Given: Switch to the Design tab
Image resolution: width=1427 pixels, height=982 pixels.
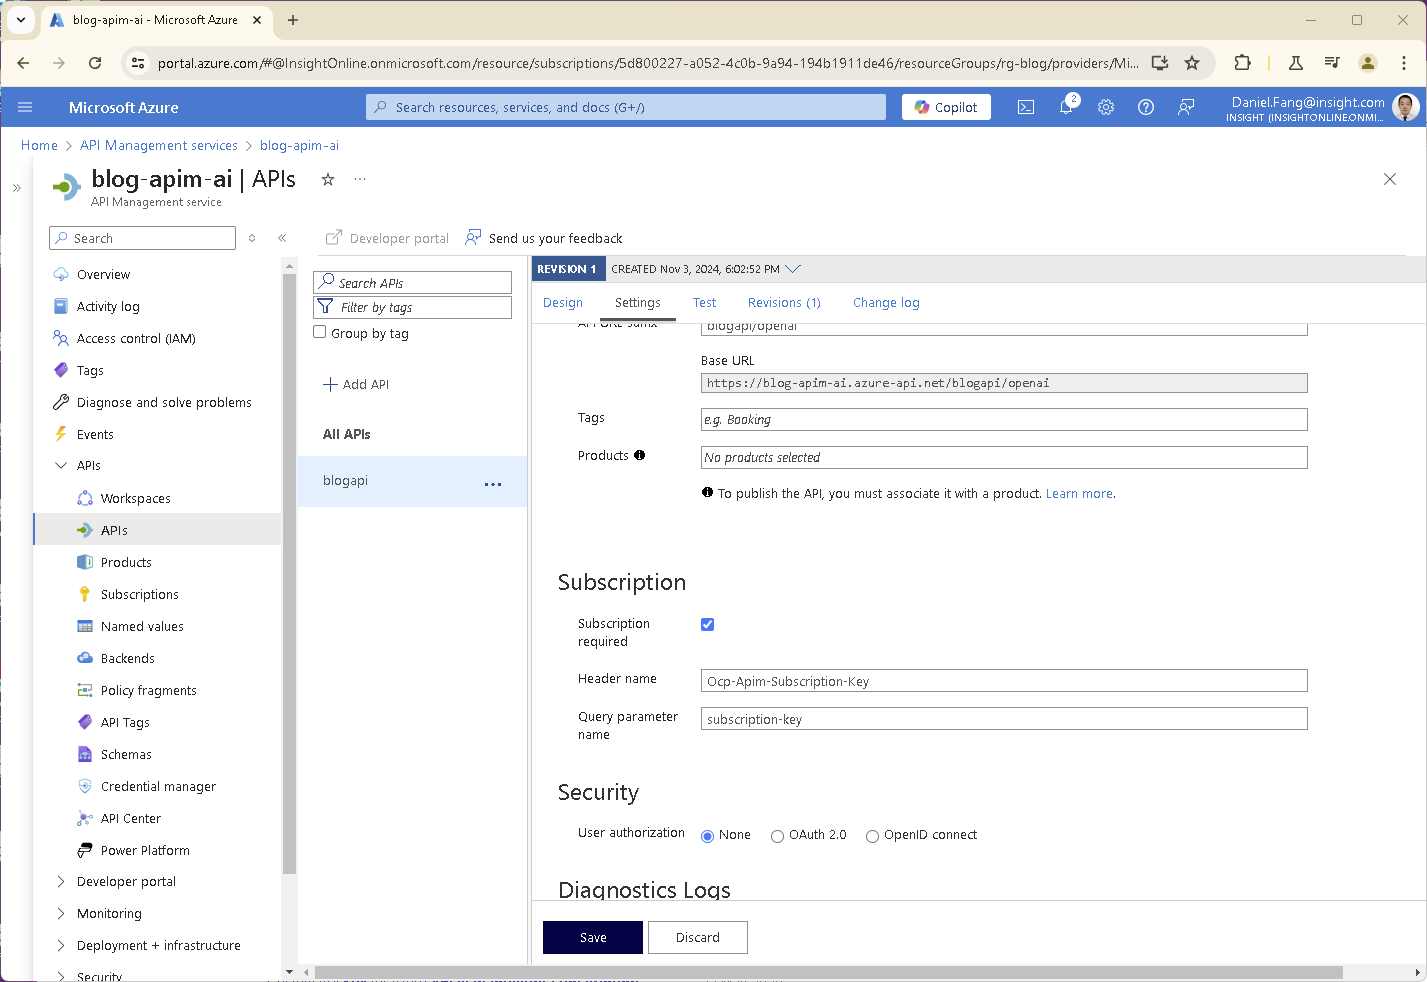Looking at the screenshot, I should 563,303.
